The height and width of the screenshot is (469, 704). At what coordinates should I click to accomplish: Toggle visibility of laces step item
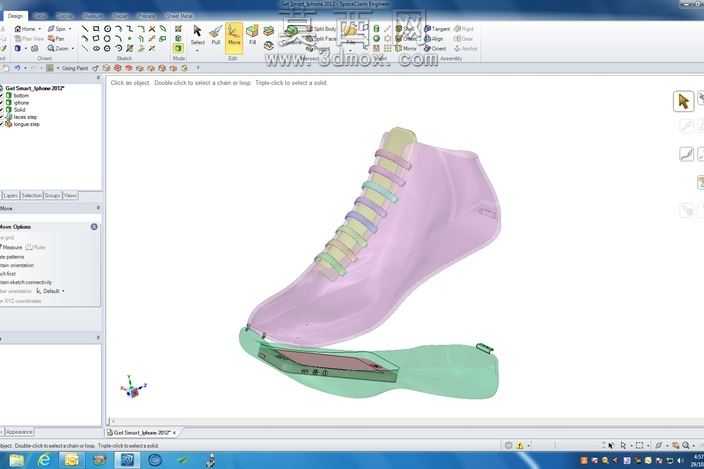tap(2, 117)
